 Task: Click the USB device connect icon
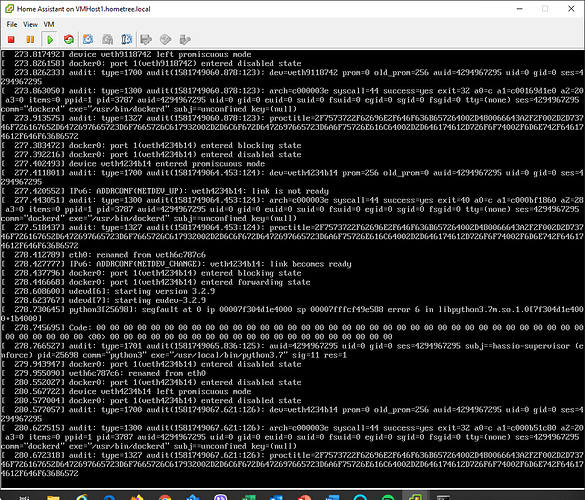click(x=185, y=39)
